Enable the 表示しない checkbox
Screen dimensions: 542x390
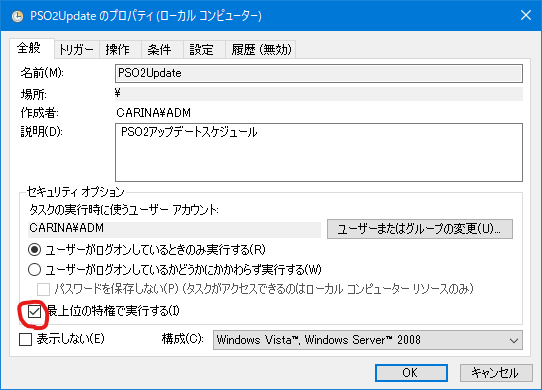click(x=26, y=340)
